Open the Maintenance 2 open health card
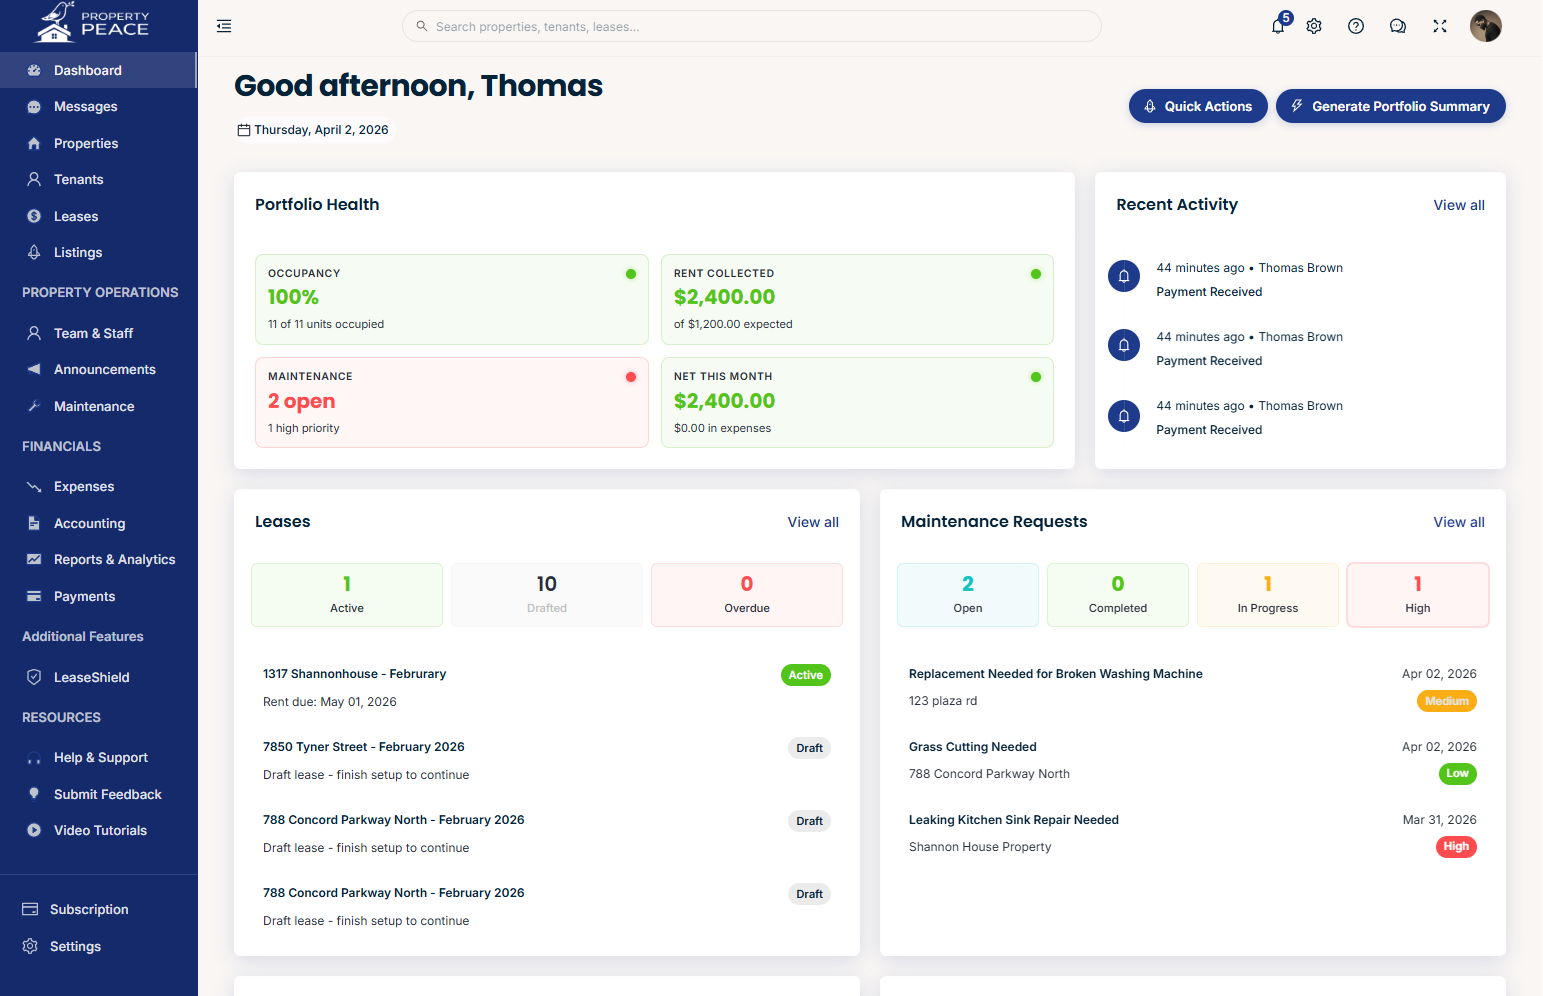 [452, 402]
